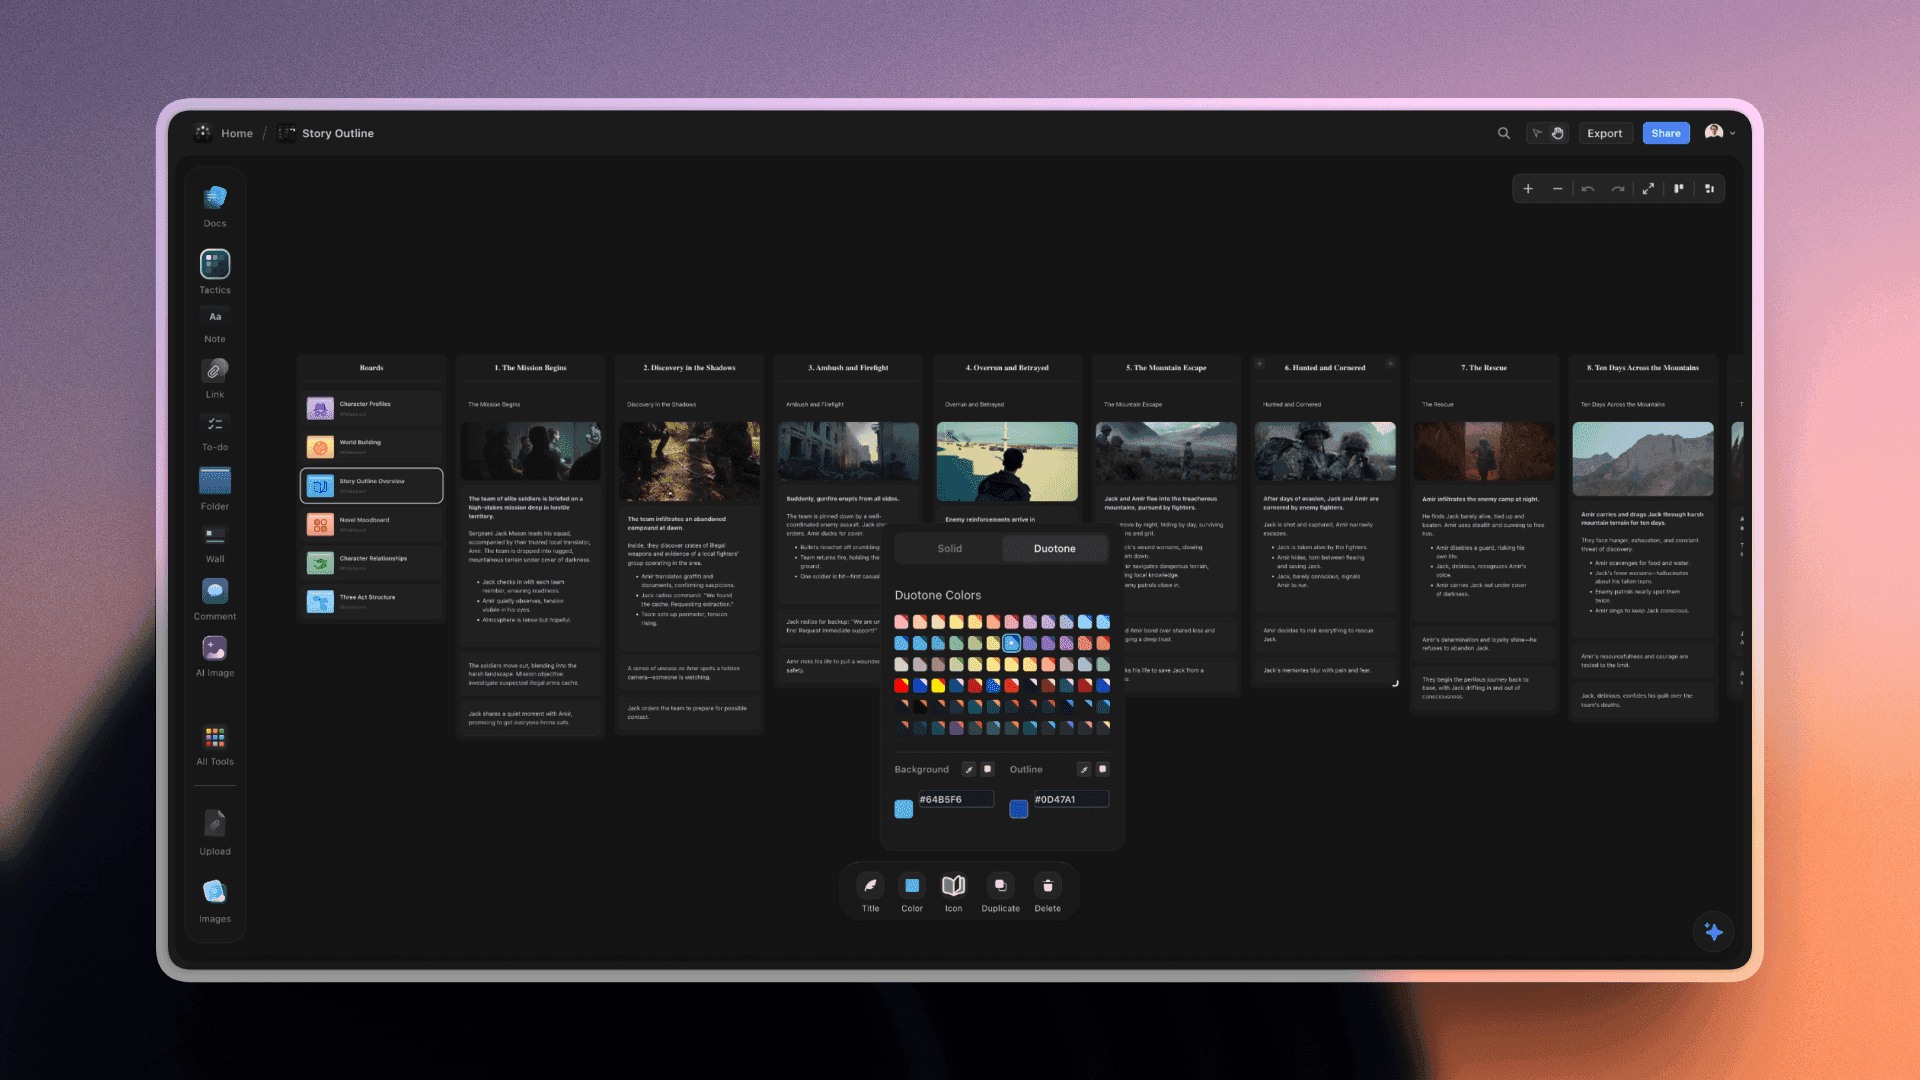Viewport: 1920px width, 1080px height.
Task: Open the account avatar dropdown
Action: click(x=1720, y=133)
